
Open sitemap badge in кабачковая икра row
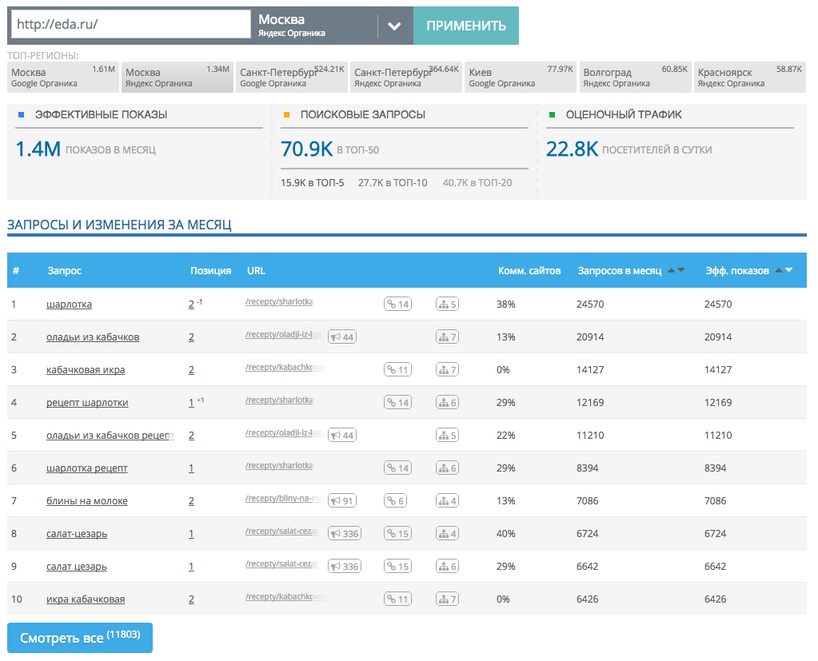[x=447, y=370]
